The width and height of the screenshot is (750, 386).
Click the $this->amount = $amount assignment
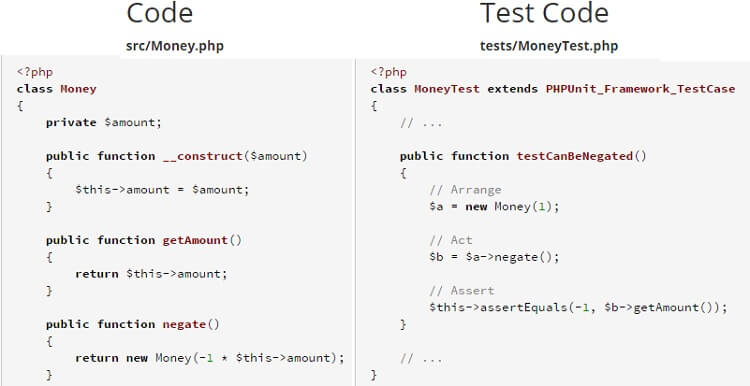[162, 190]
